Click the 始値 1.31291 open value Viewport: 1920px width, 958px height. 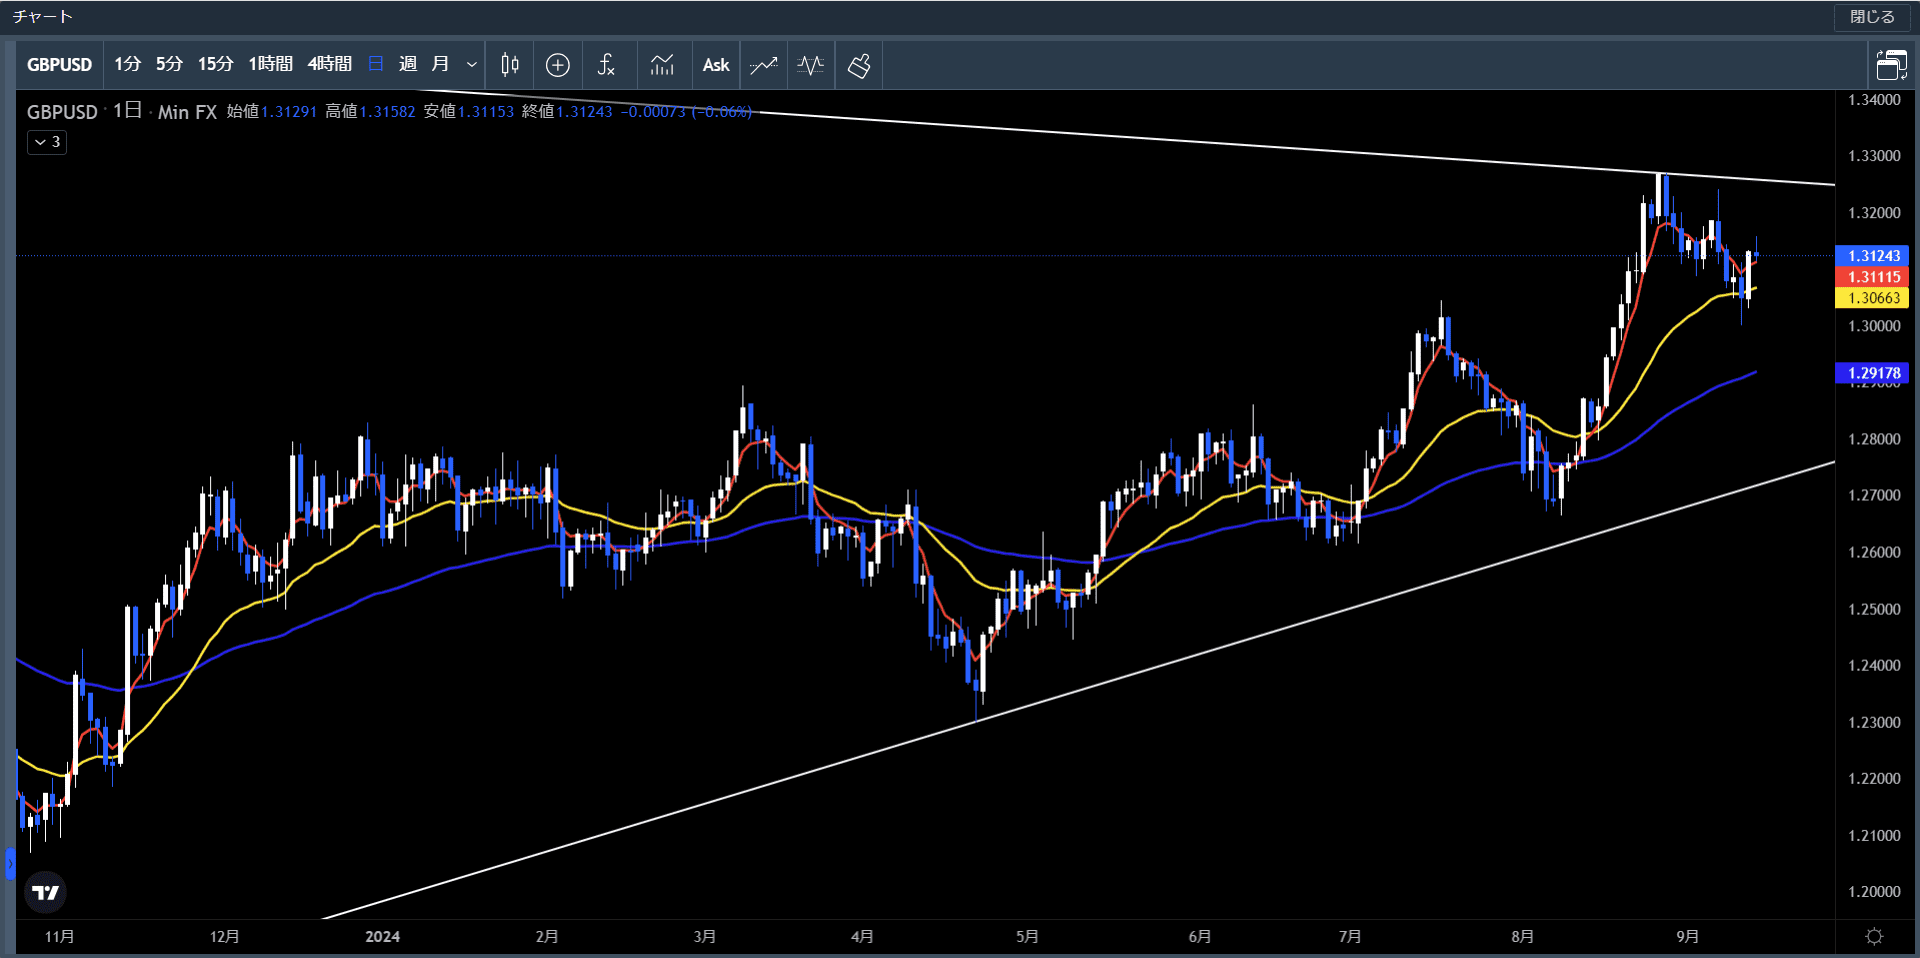click(271, 112)
